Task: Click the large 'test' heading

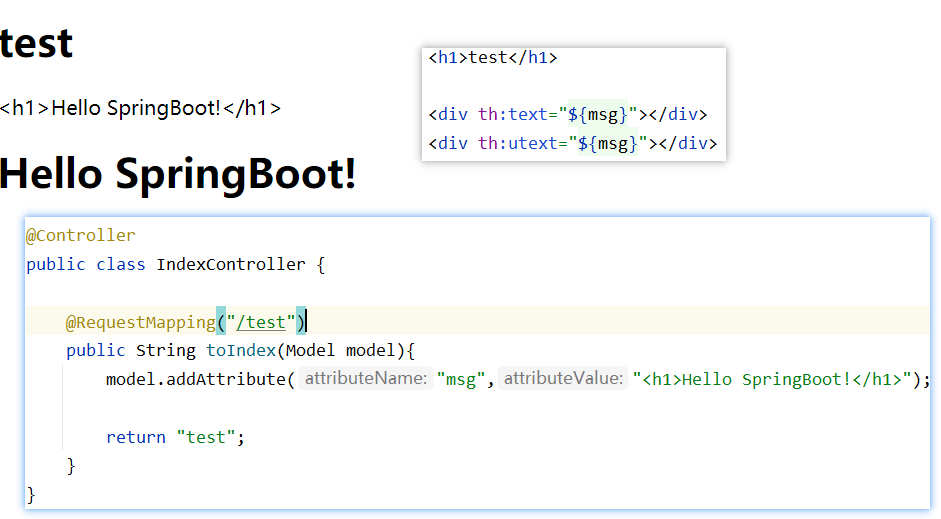Action: [x=36, y=44]
